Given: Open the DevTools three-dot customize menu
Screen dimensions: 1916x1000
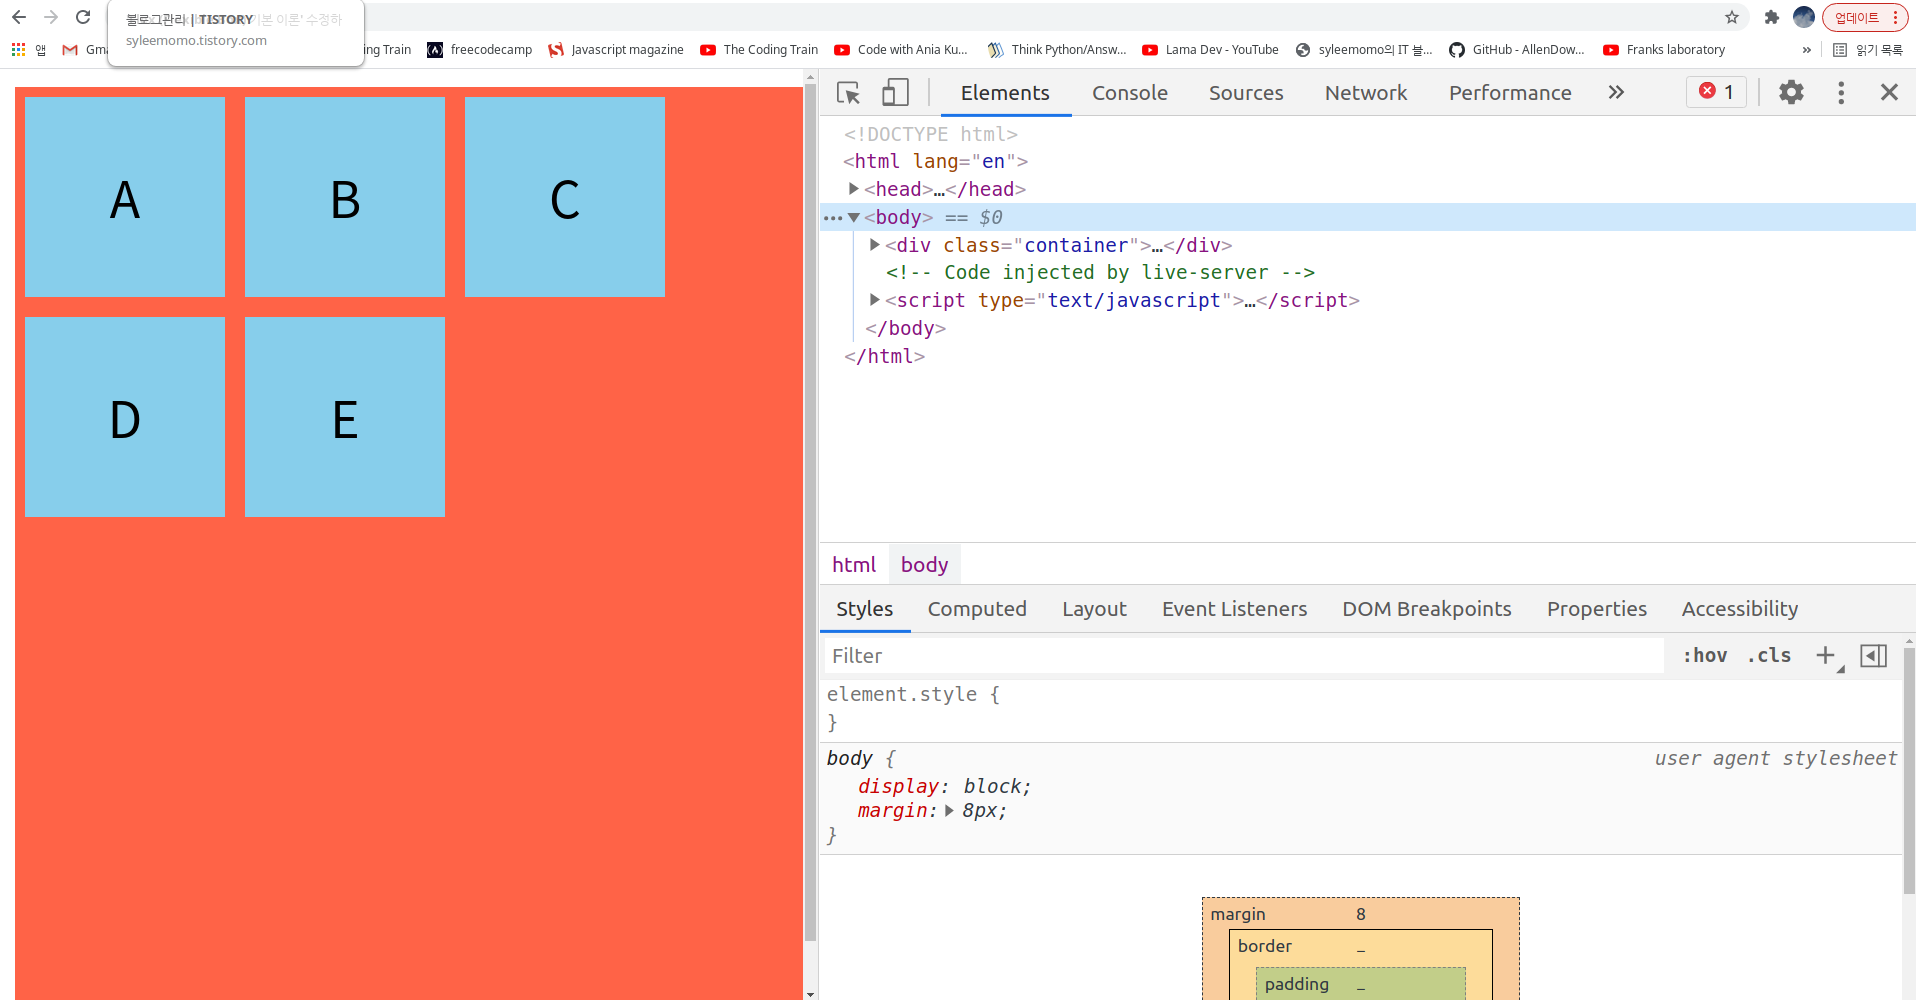Looking at the screenshot, I should click(1841, 93).
